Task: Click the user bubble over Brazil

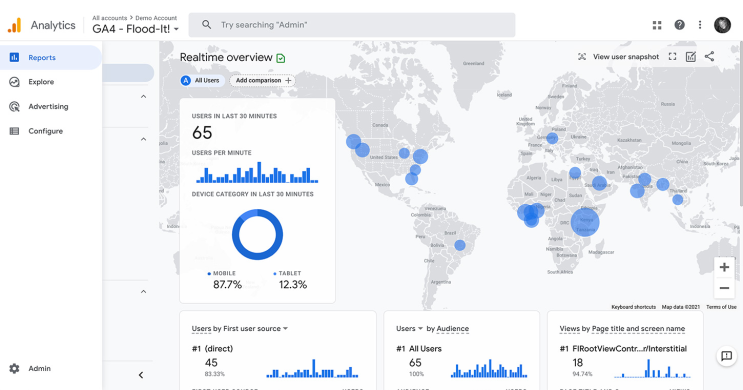Action: point(460,245)
